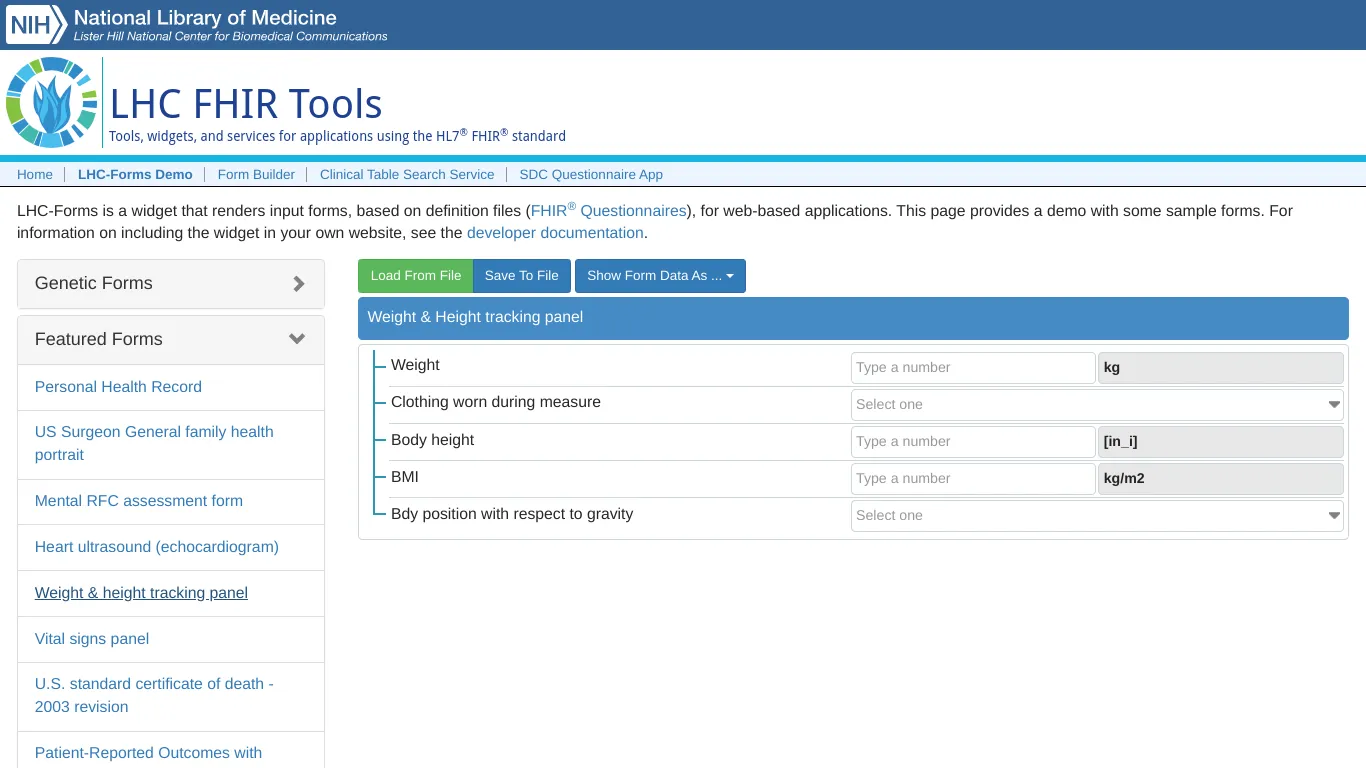Expand the Genetic Forms section chevron
Screen dimensions: 1366x768
pos(298,283)
